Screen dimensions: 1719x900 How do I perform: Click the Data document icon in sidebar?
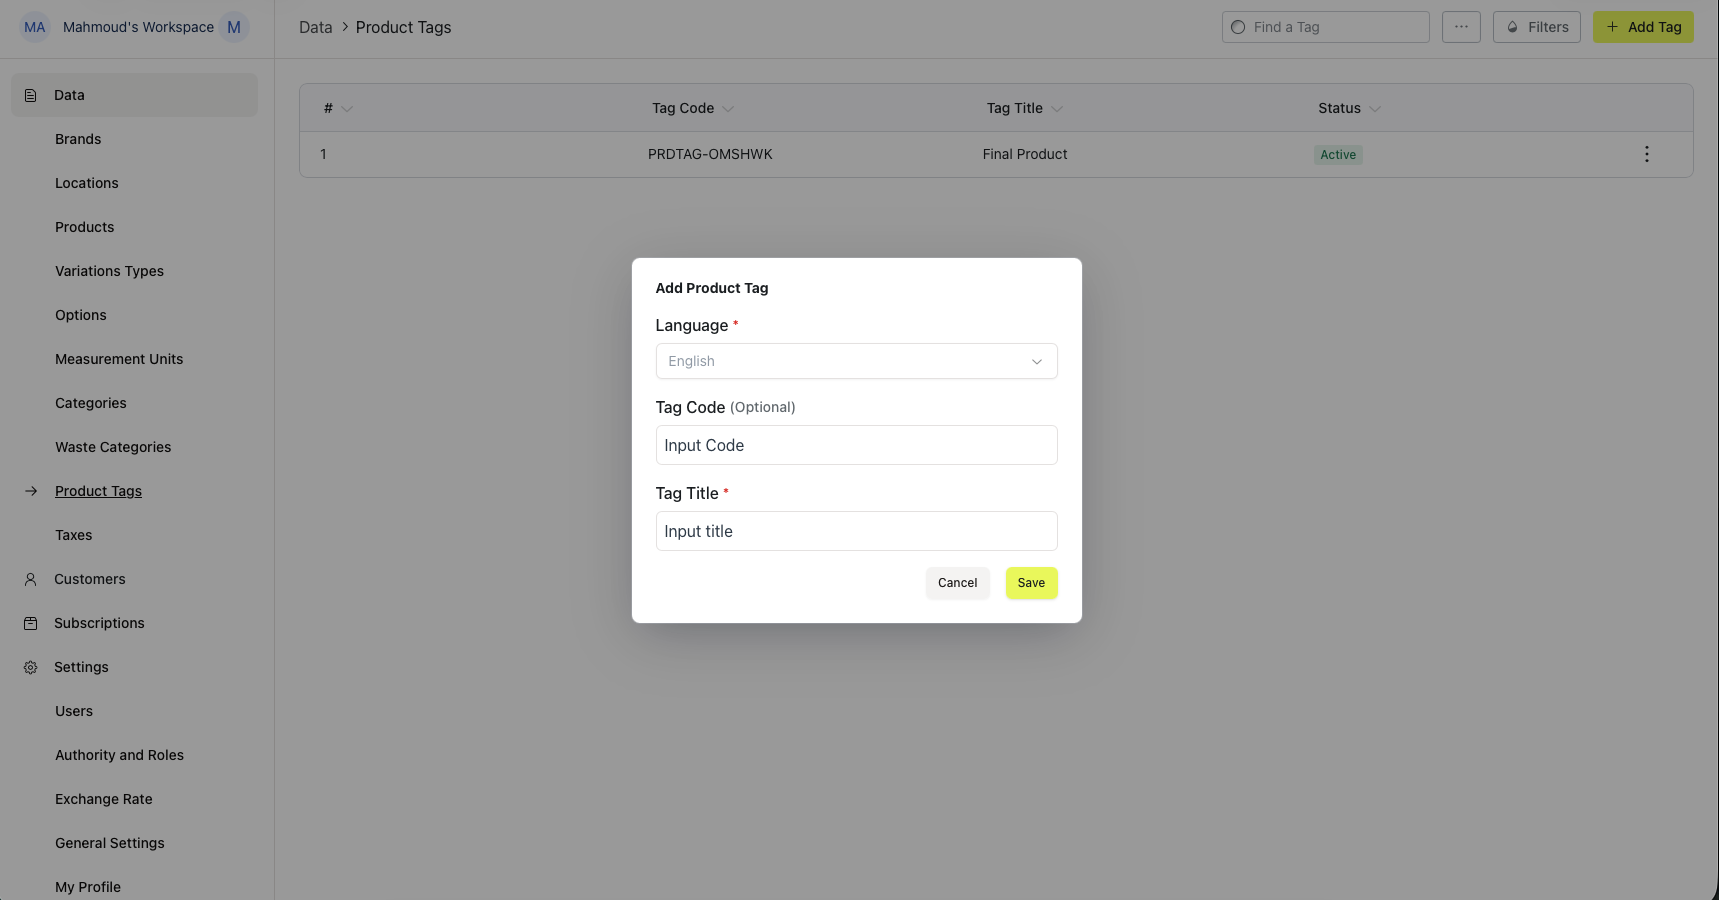coord(31,95)
